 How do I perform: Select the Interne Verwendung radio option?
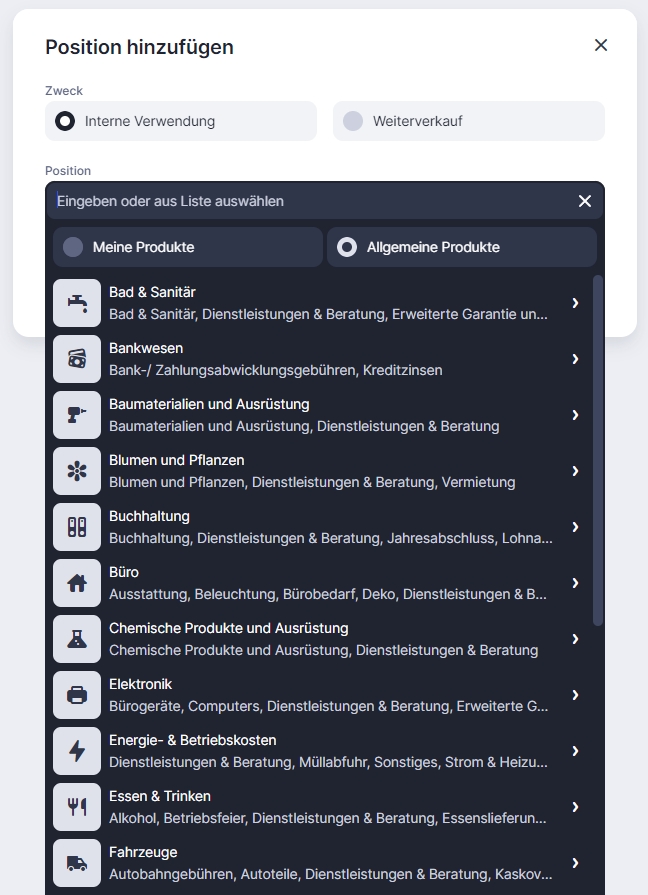(x=65, y=121)
